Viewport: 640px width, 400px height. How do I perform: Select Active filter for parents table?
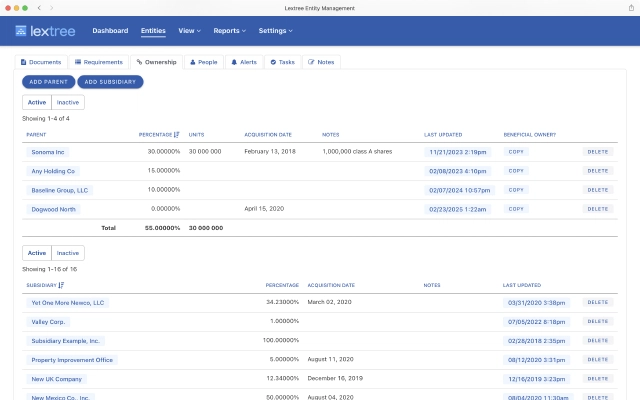coord(37,102)
